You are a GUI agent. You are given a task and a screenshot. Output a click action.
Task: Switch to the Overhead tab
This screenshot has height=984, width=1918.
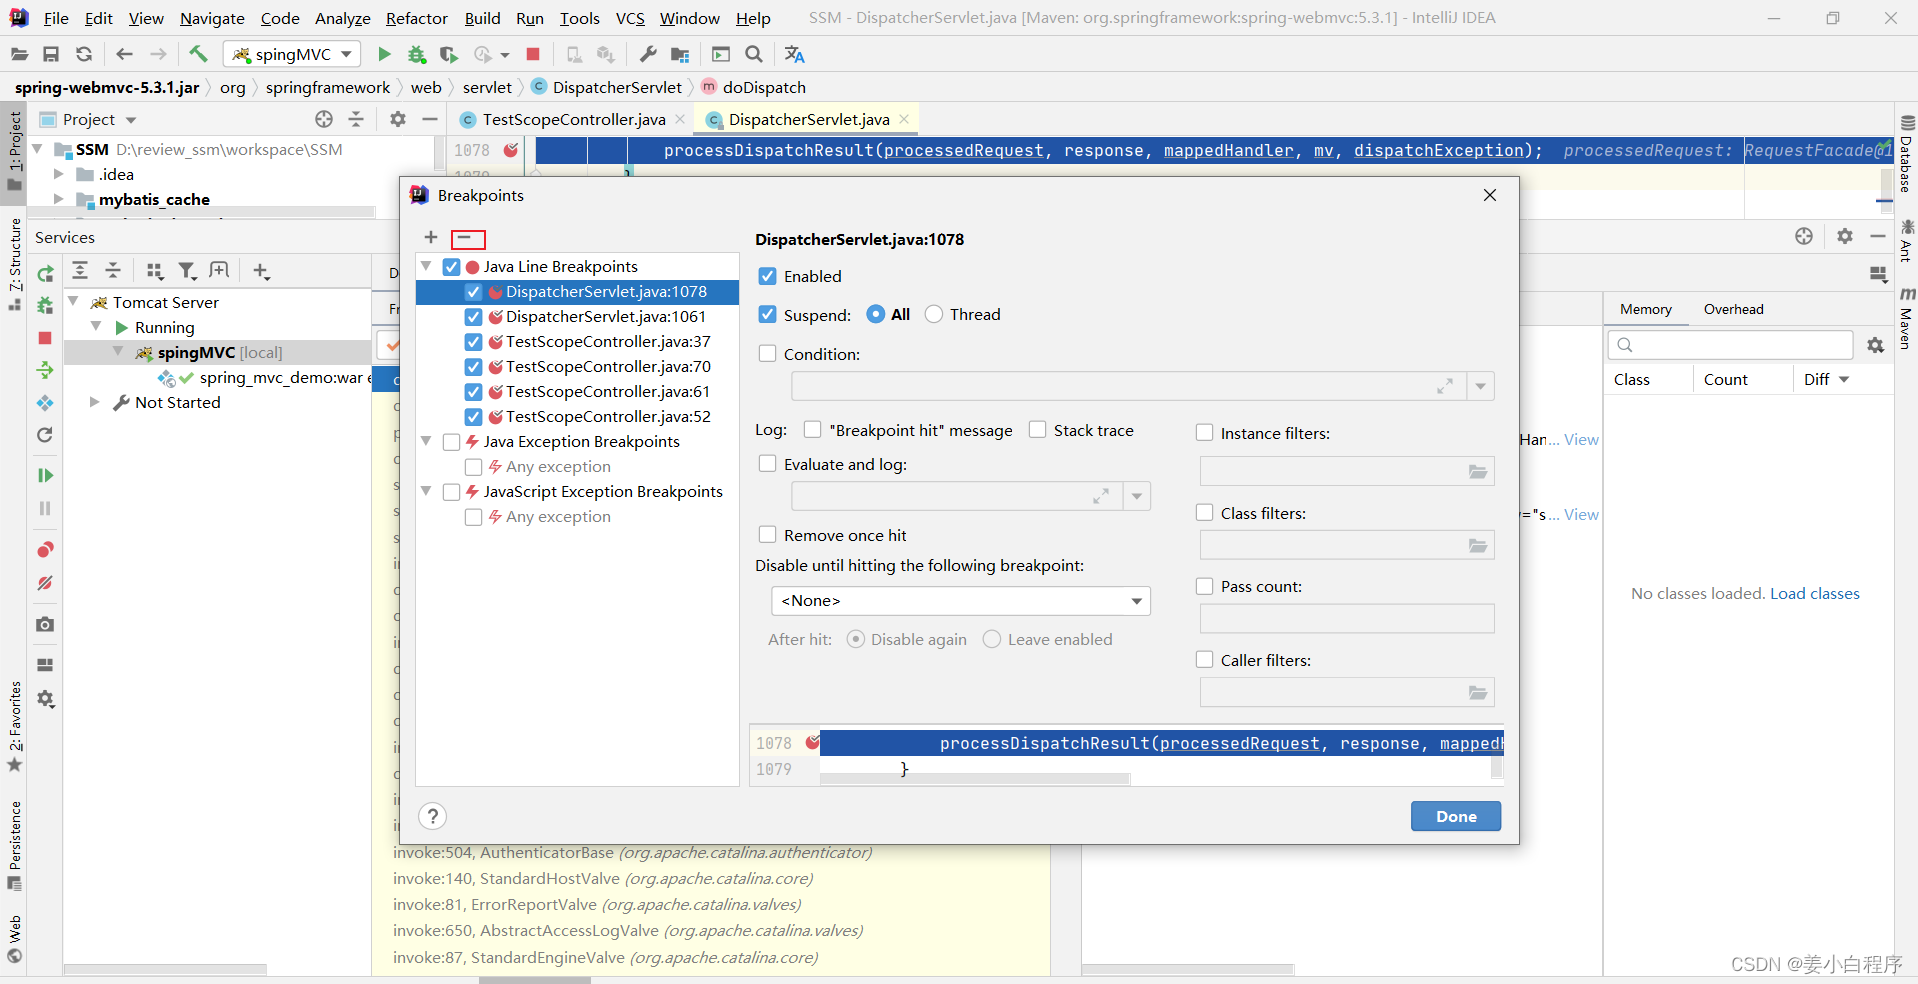click(x=1734, y=309)
